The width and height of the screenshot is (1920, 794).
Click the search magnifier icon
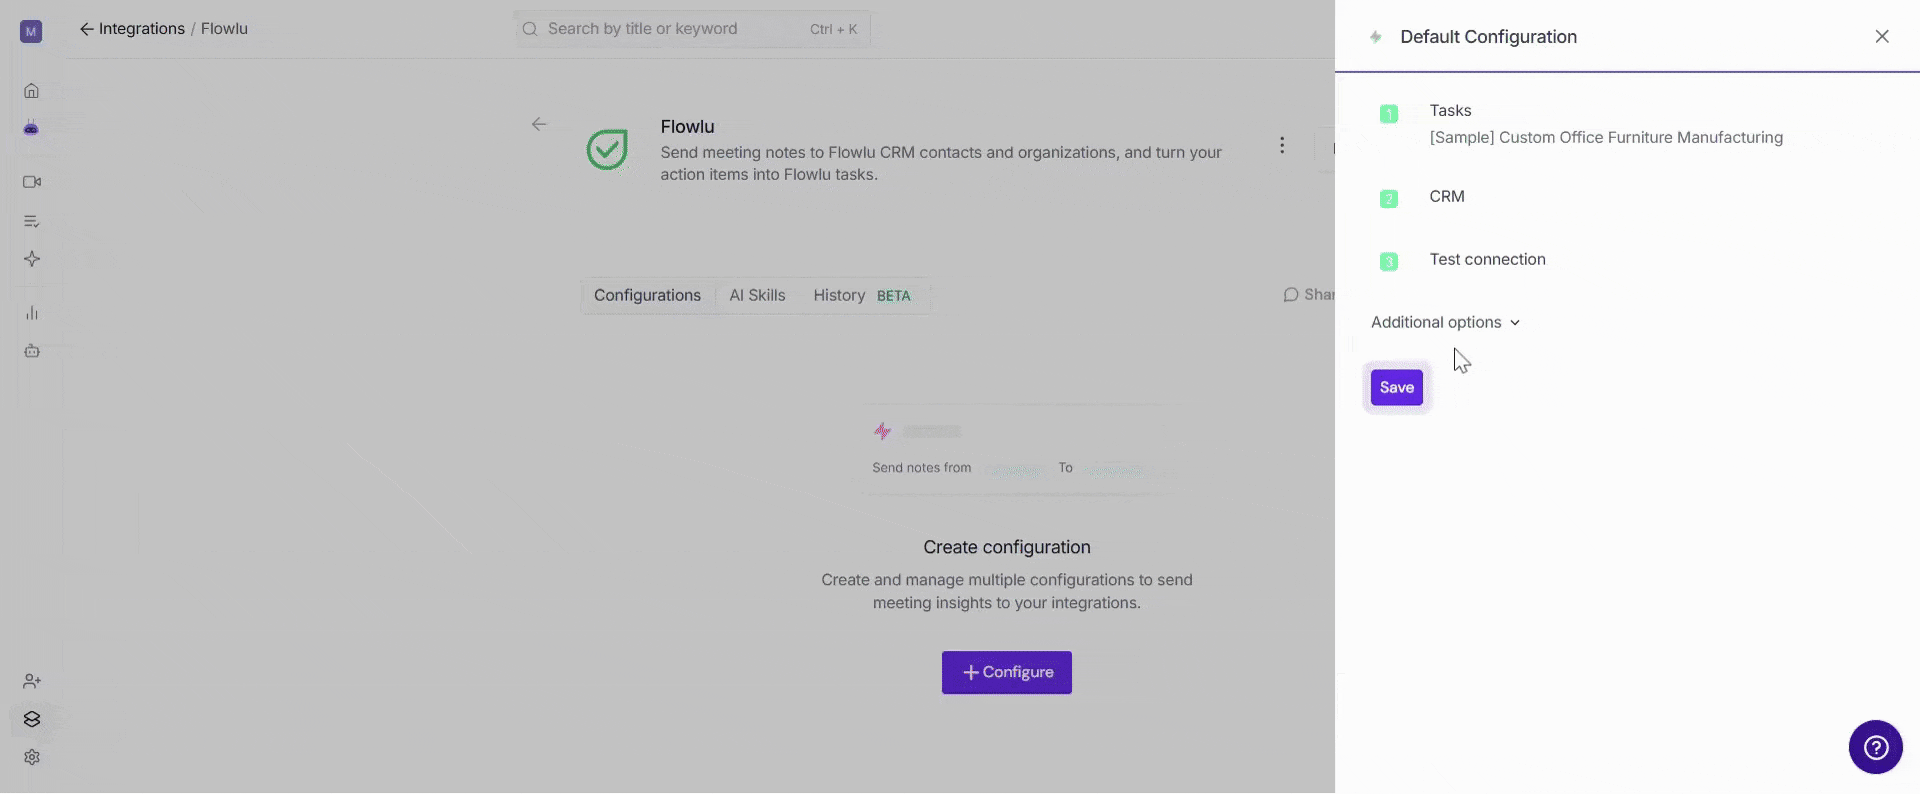coord(530,29)
